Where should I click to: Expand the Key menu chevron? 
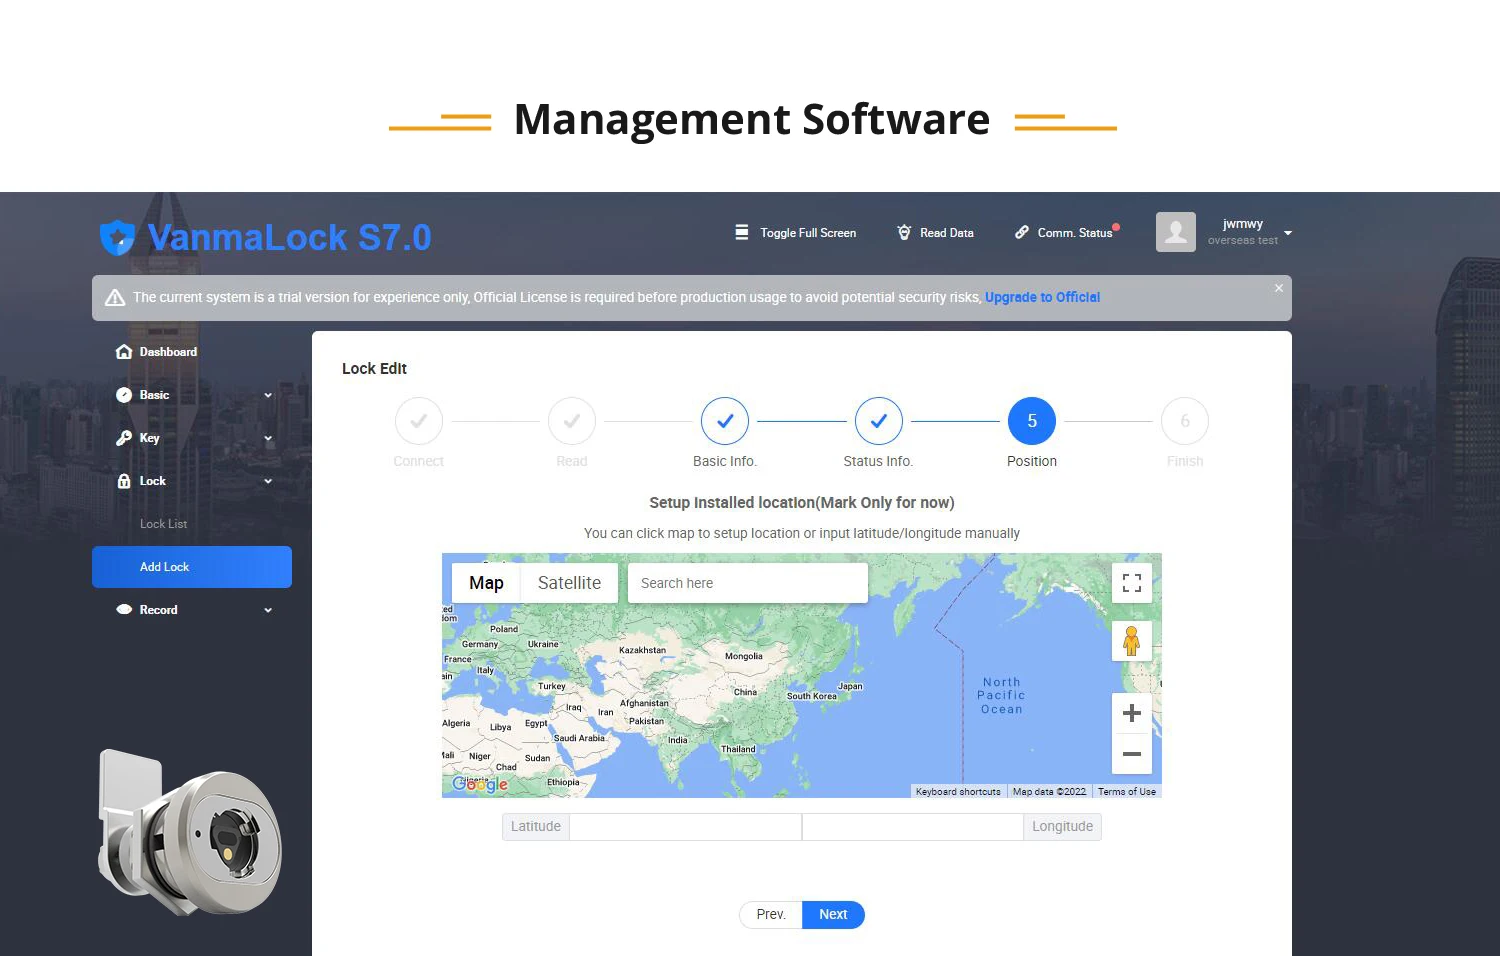point(268,439)
